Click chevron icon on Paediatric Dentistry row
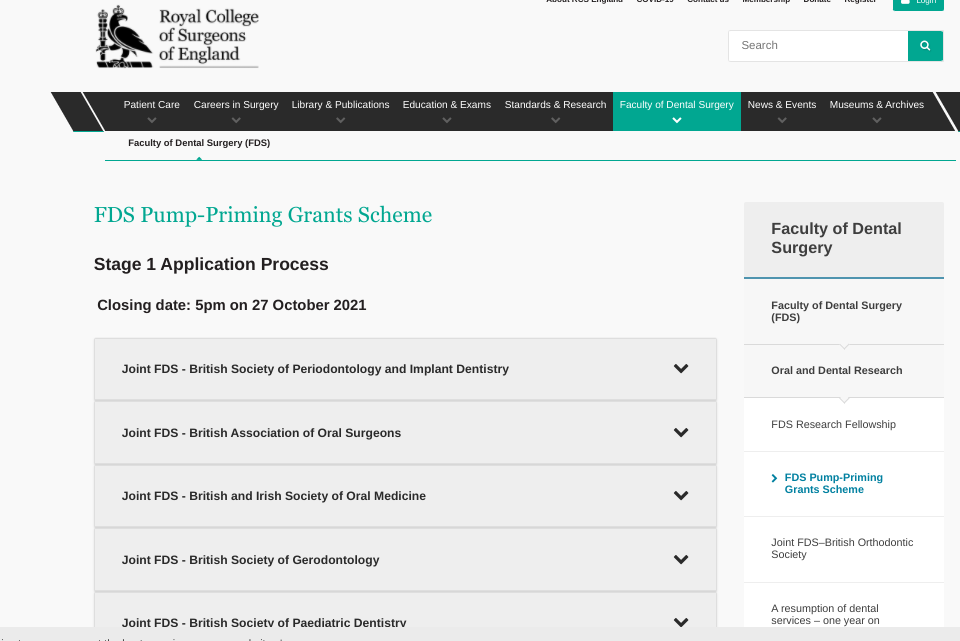Viewport: 960px width, 641px height. 681,622
